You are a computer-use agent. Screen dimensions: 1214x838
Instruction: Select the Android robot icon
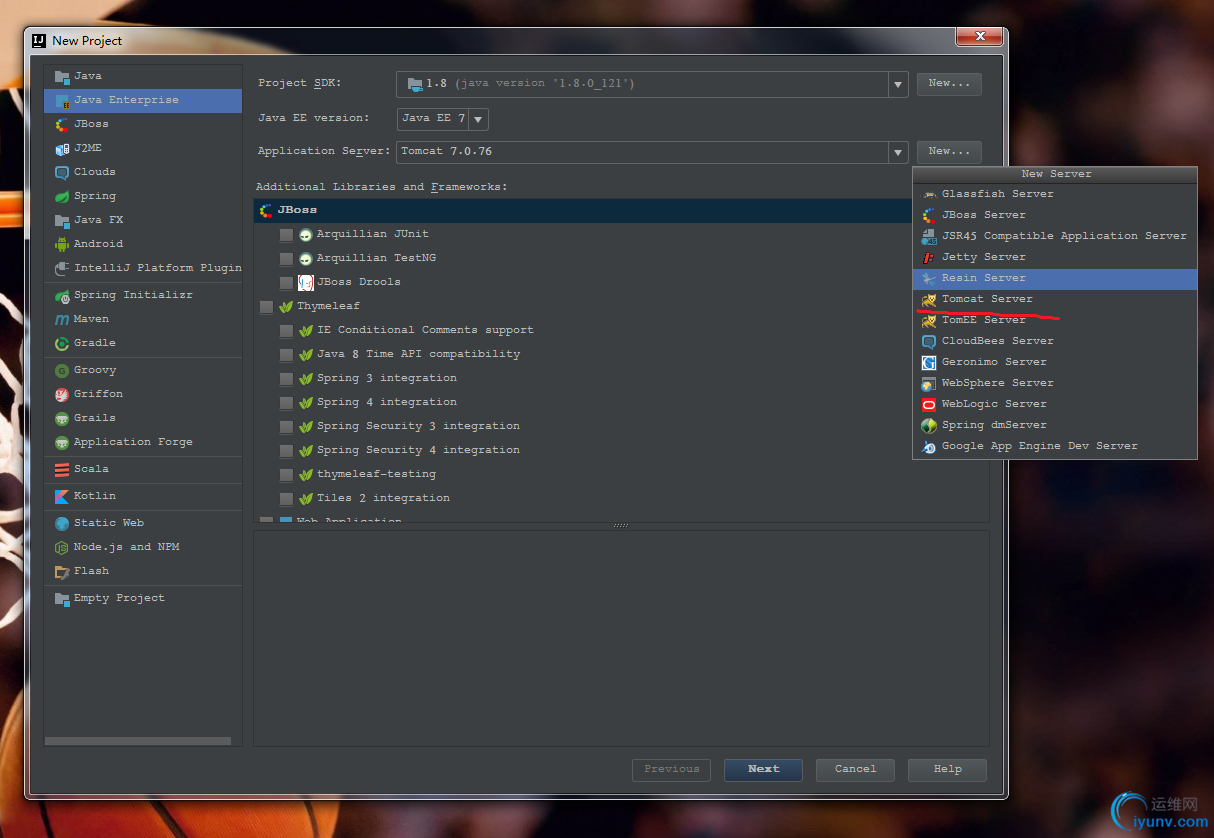[62, 244]
